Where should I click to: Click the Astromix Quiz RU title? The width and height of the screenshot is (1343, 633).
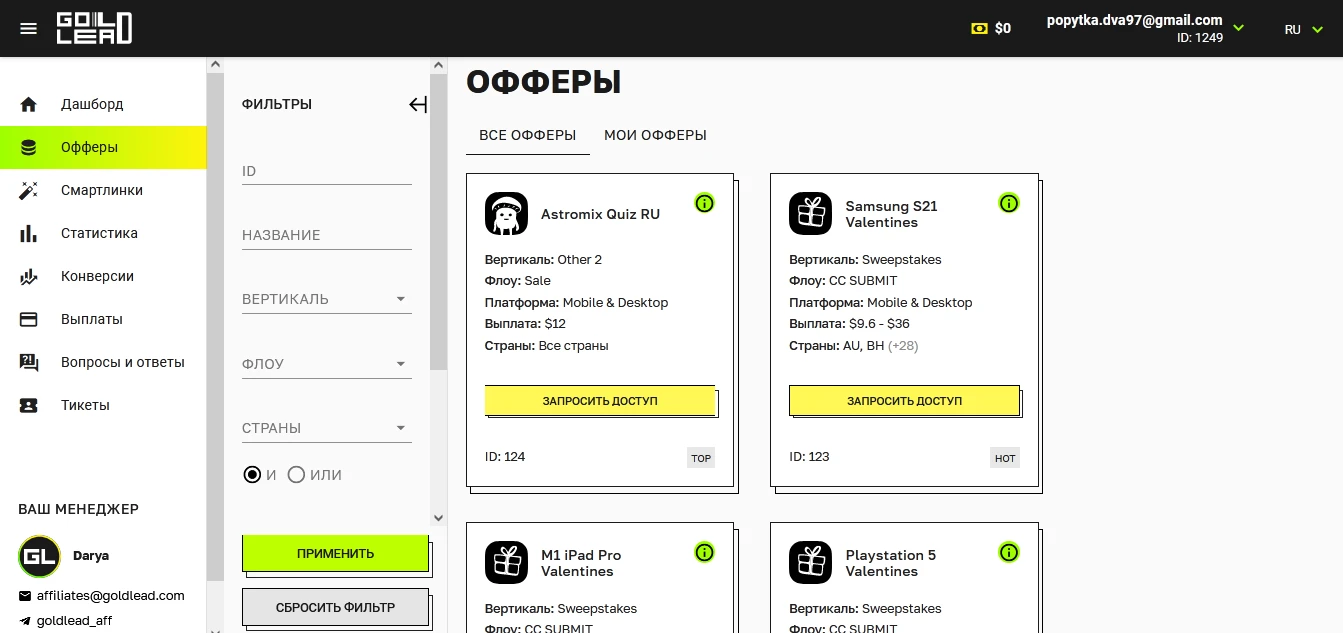tap(600, 214)
